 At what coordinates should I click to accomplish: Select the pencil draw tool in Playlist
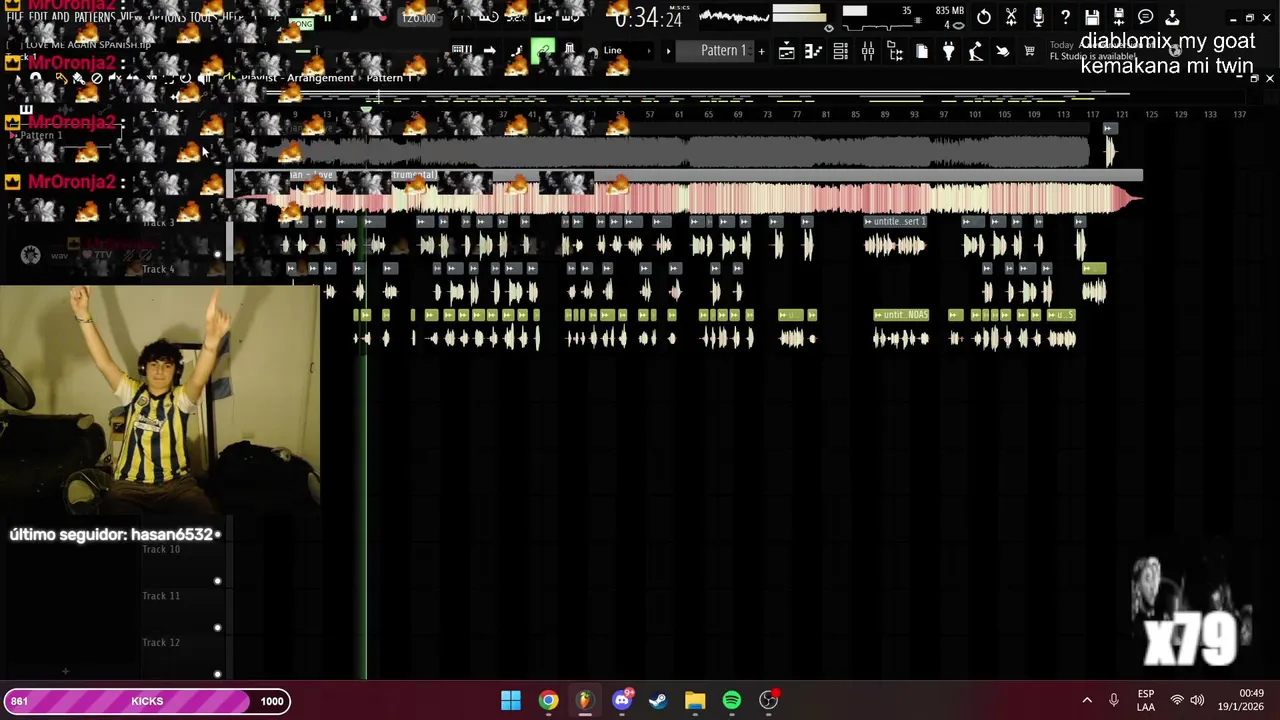pos(61,78)
